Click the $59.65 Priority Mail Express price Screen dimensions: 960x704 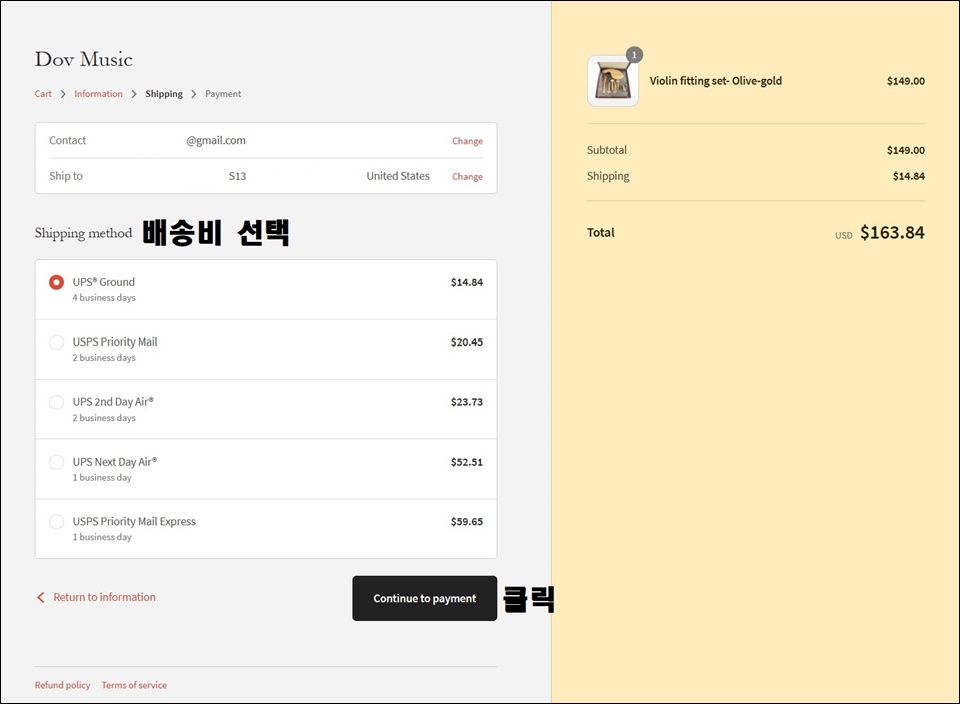[467, 522]
